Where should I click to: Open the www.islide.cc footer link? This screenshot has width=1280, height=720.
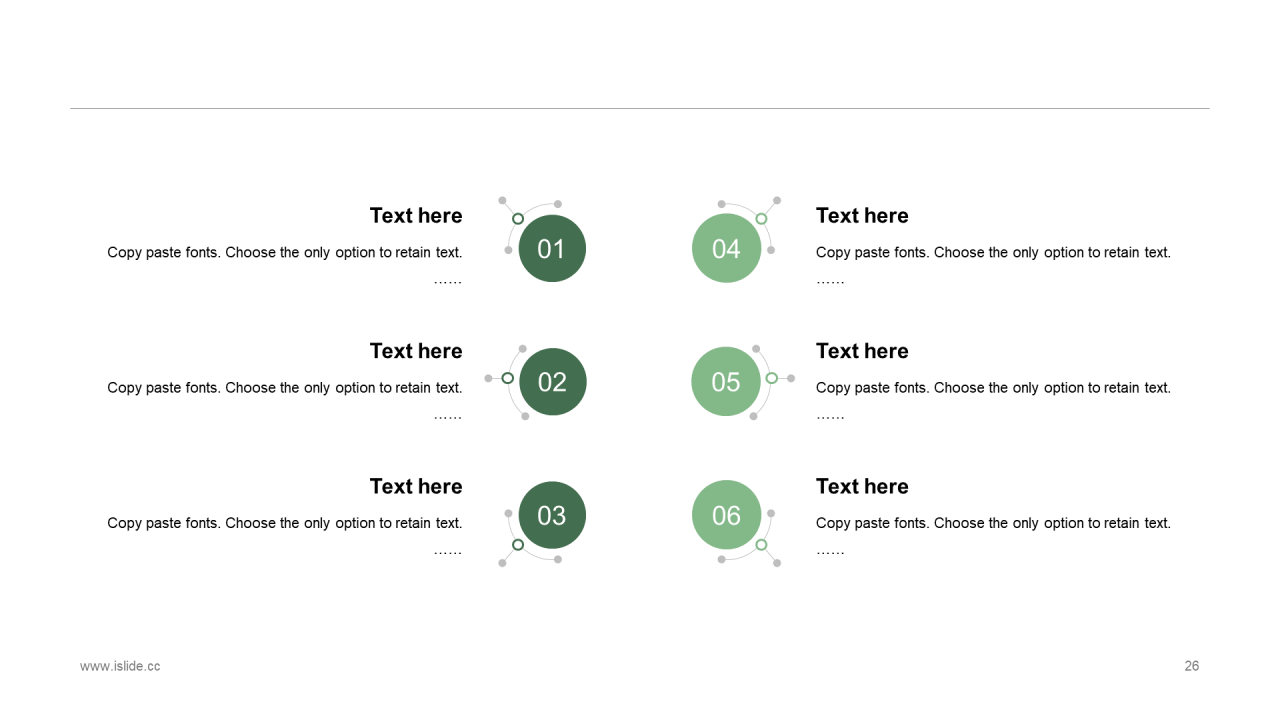120,666
